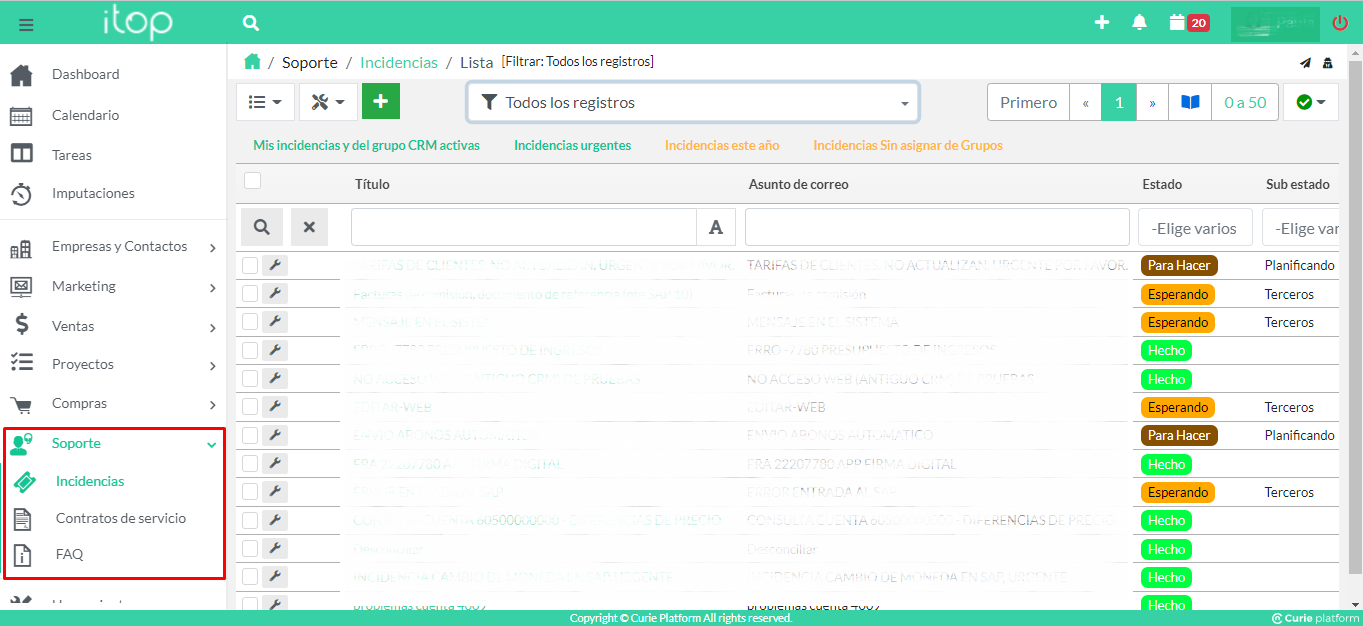Click the hamburger menu icon

(26, 24)
